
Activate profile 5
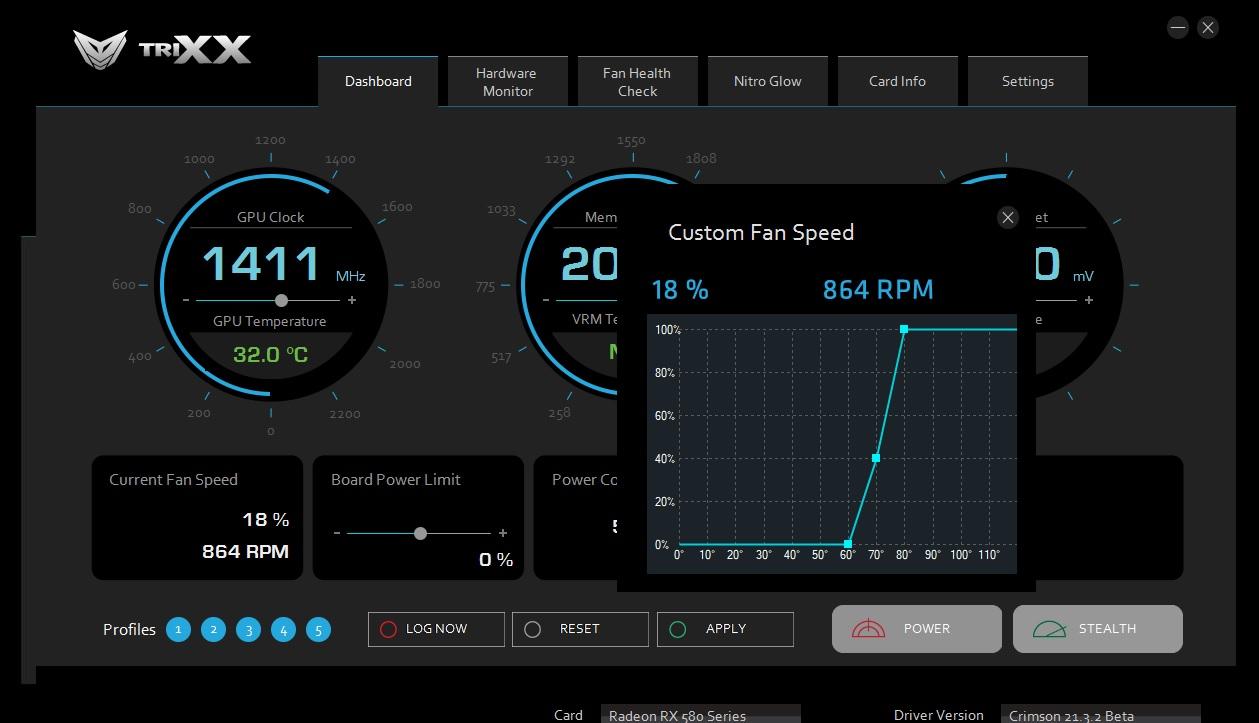(x=318, y=629)
